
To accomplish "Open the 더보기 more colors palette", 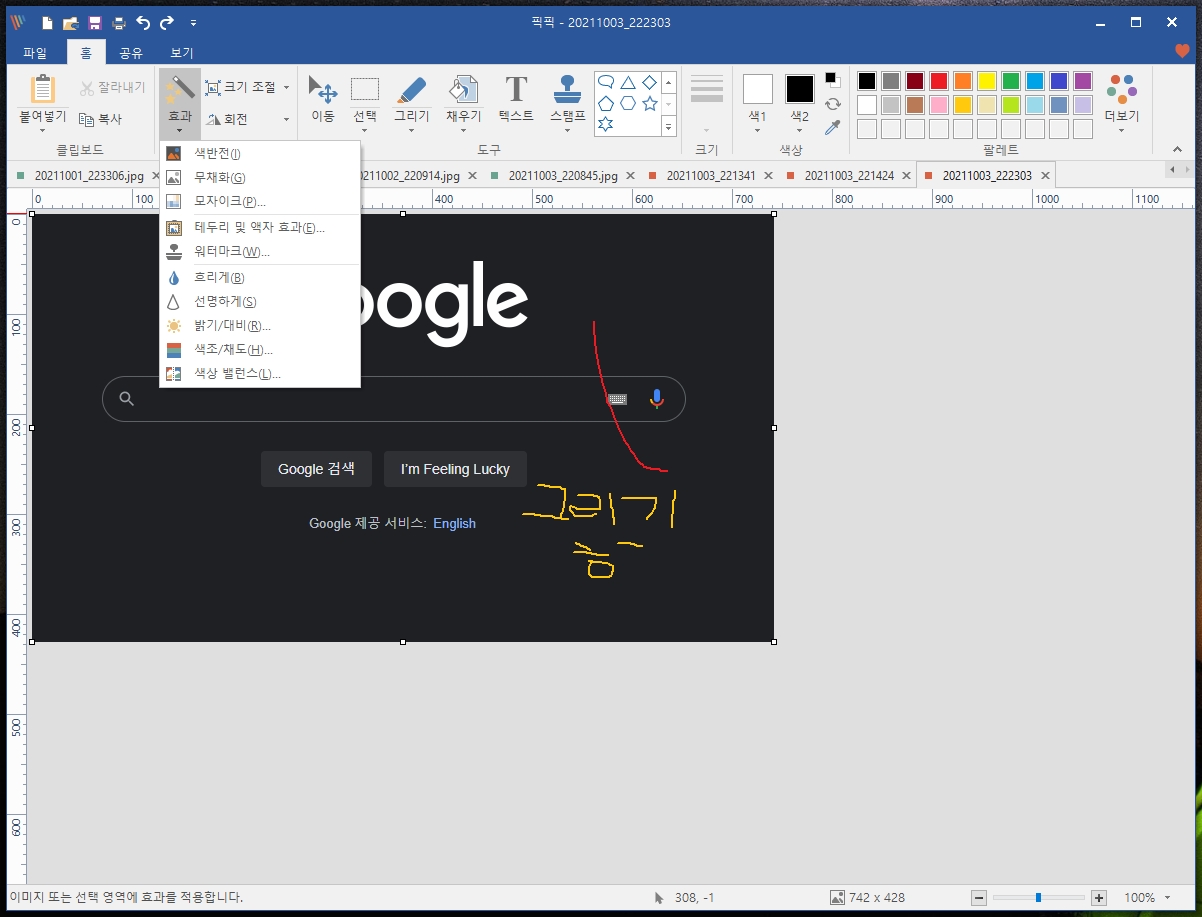I will pyautogui.click(x=1122, y=100).
